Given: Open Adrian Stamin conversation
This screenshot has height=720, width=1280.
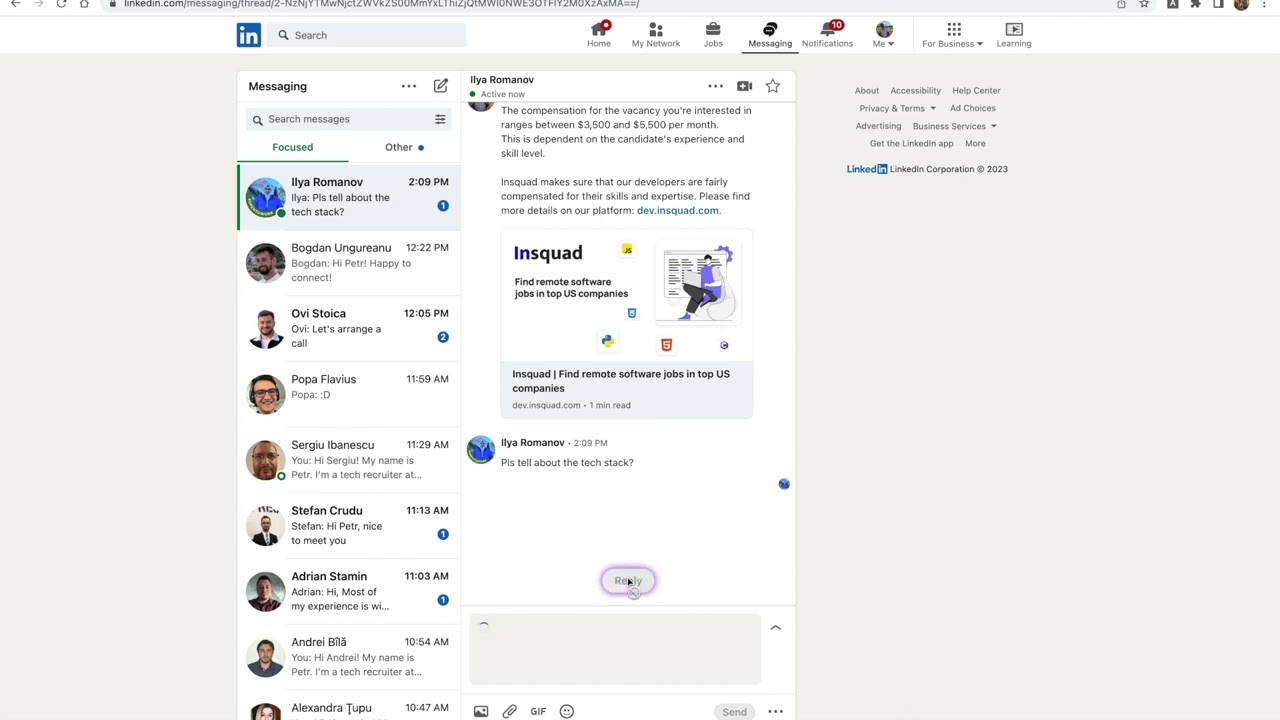Looking at the screenshot, I should [x=349, y=591].
